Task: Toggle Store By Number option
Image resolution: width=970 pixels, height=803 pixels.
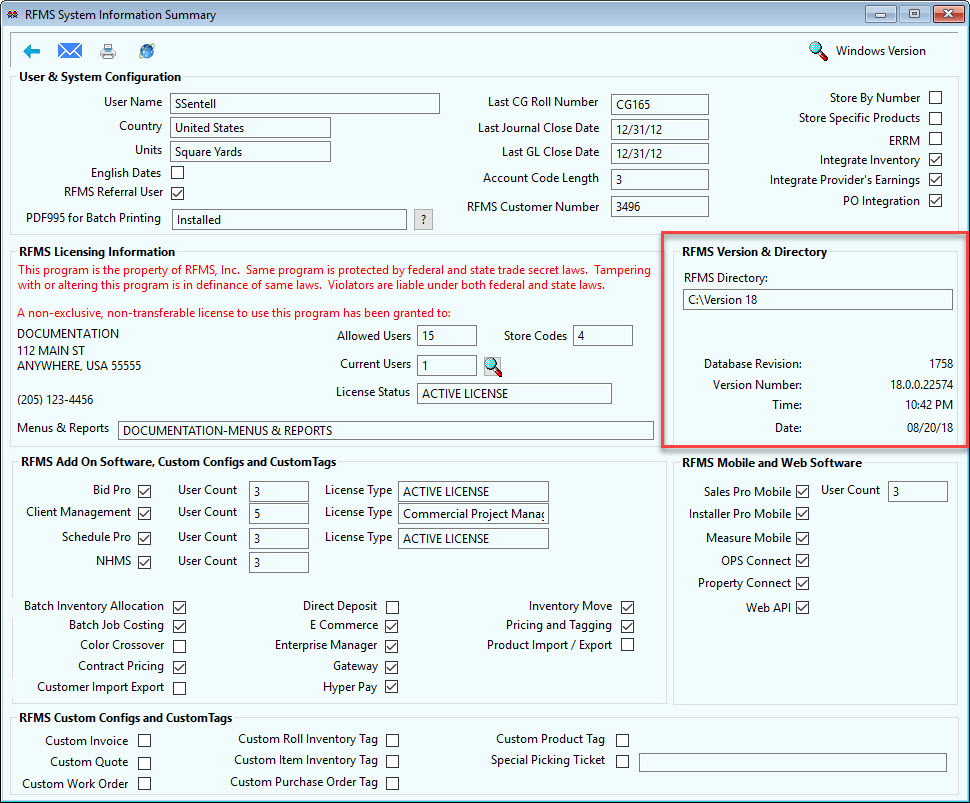Action: [x=935, y=97]
